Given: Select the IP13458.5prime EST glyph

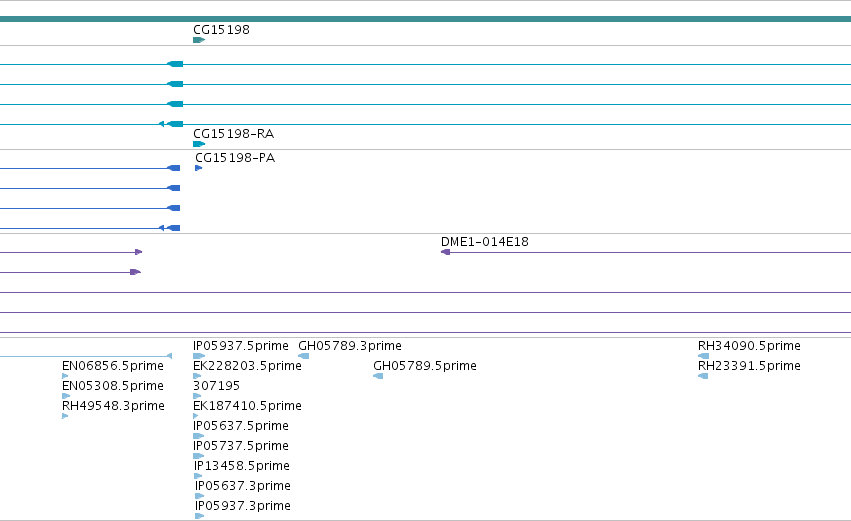Looking at the screenshot, I should click(x=198, y=476).
